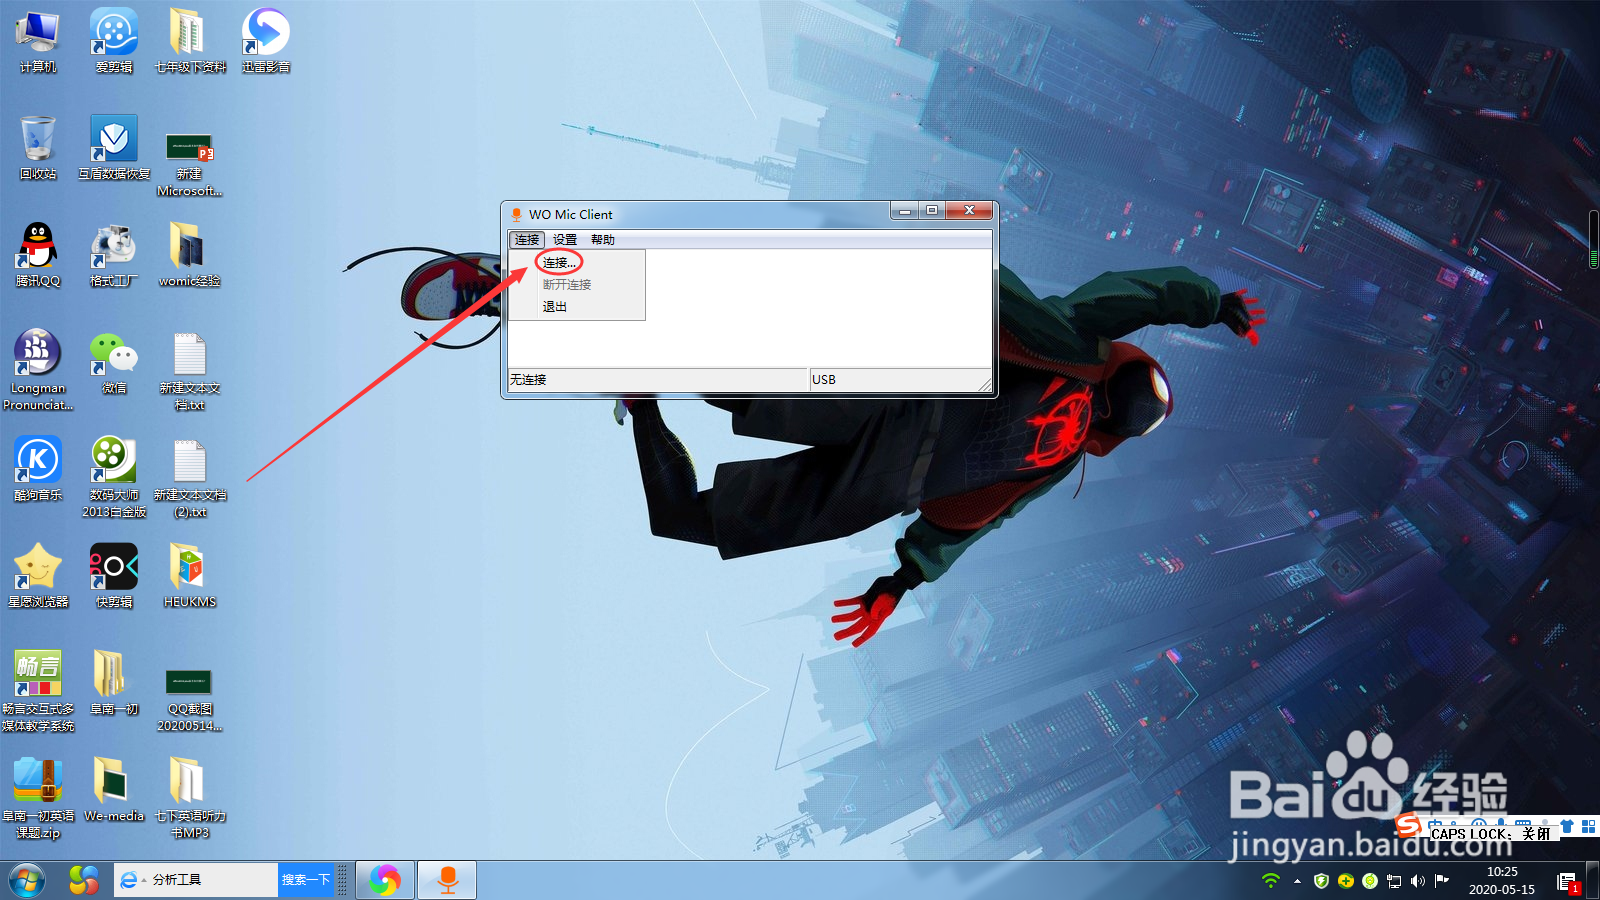Click the green shield security tray icon
The height and width of the screenshot is (900, 1600).
click(1321, 881)
